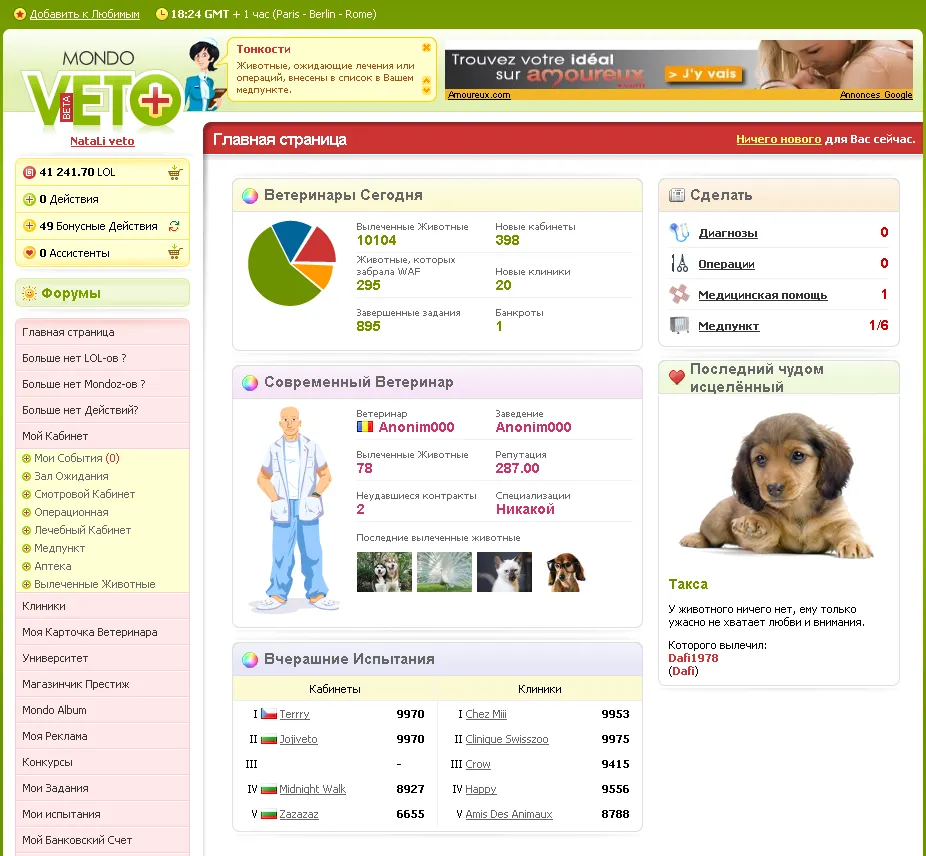Open Мой Кабинет menu item
Image resolution: width=926 pixels, height=856 pixels.
pos(102,436)
